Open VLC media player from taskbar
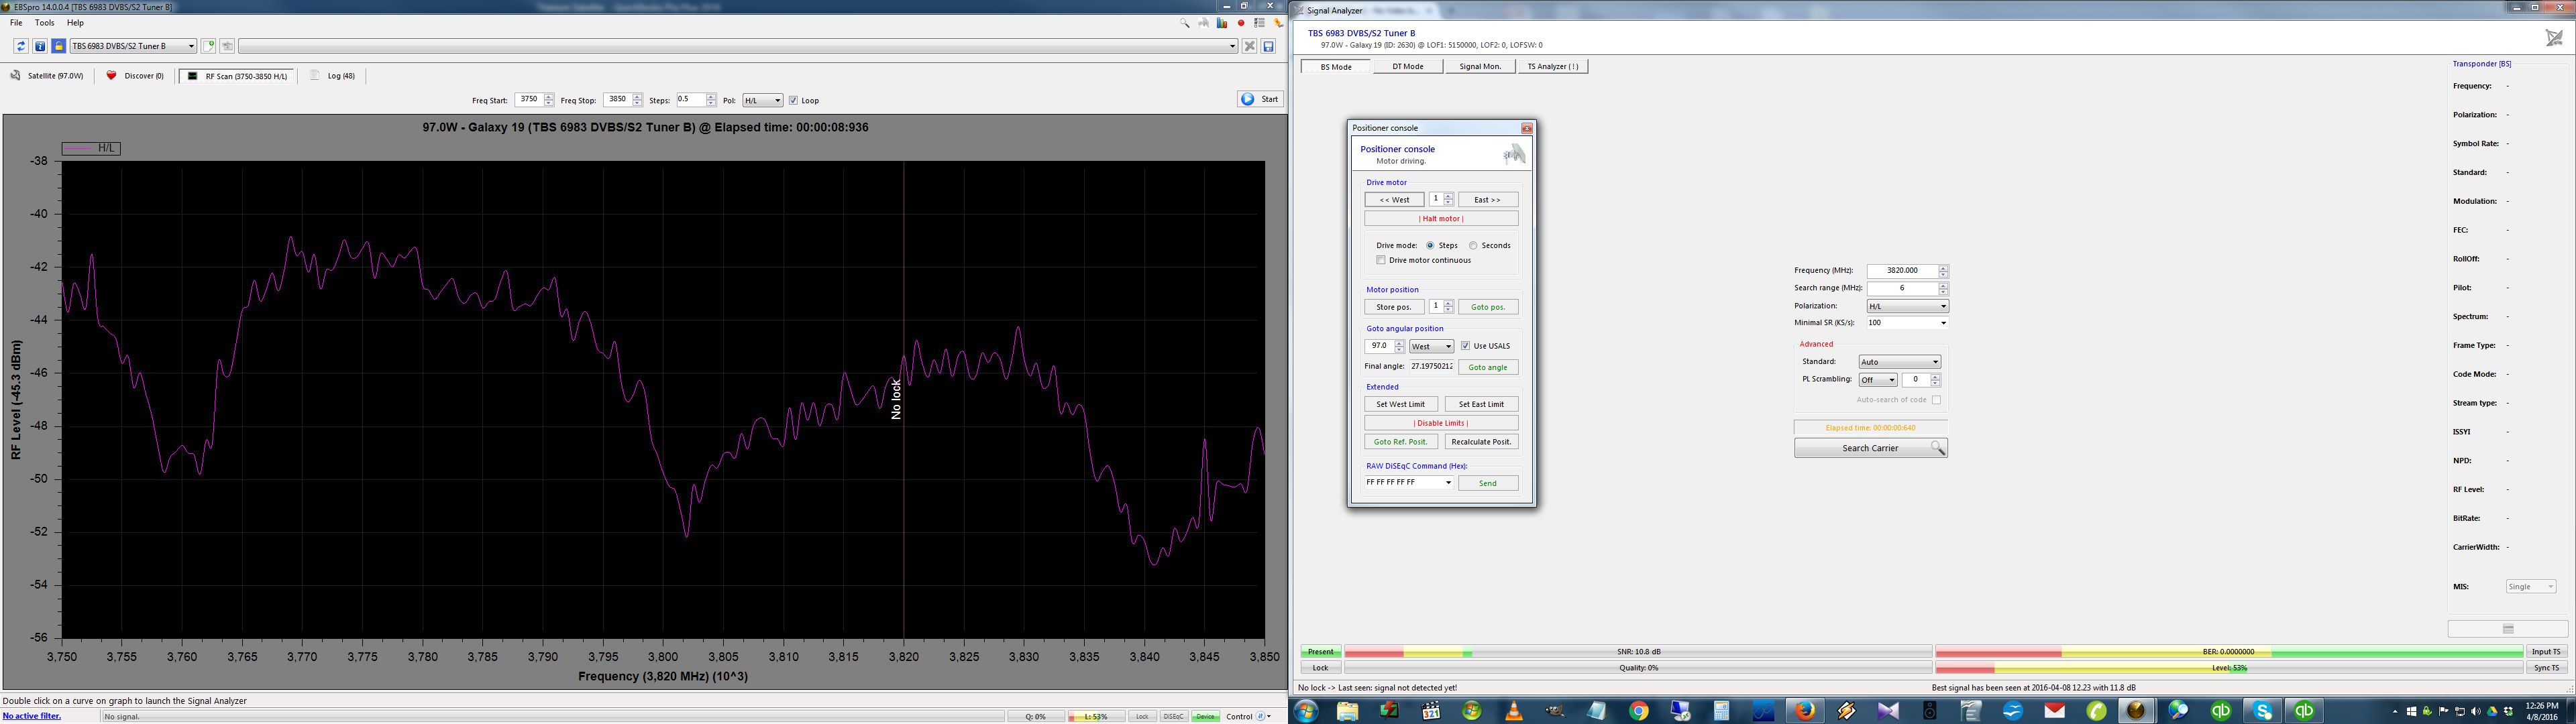The height and width of the screenshot is (724, 2576). pos(1513,711)
